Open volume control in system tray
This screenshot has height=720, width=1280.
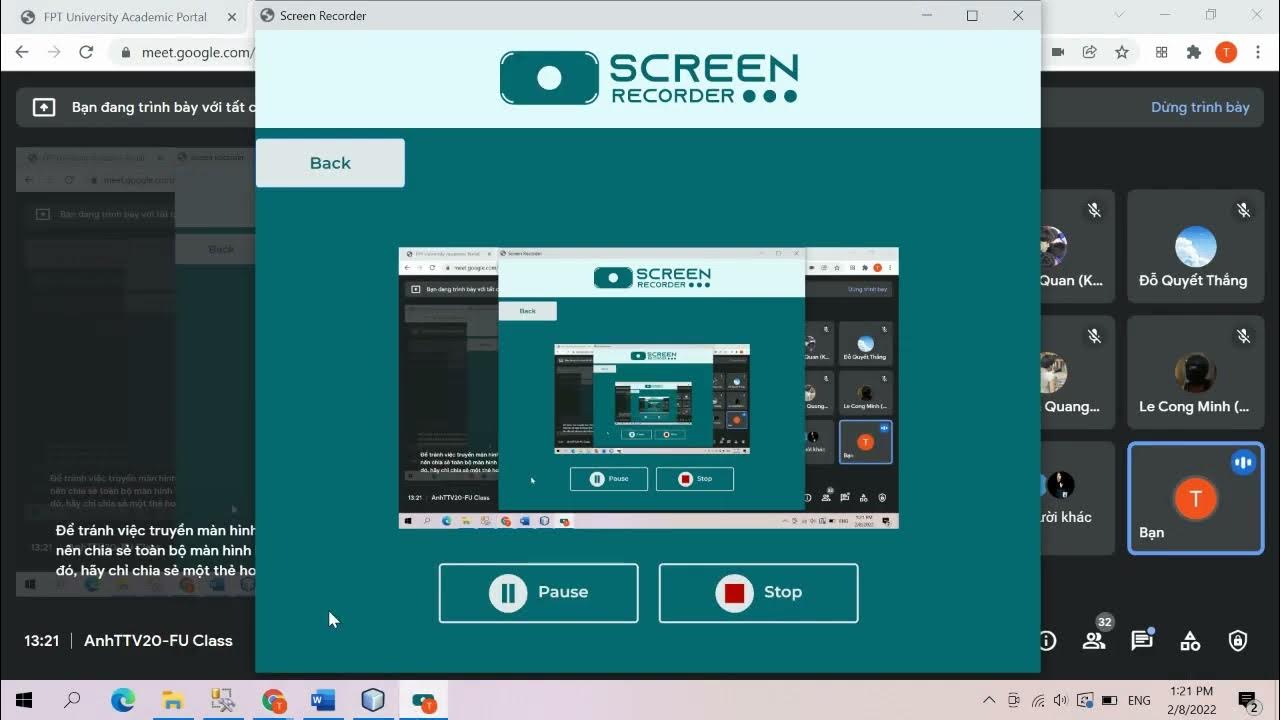1061,700
